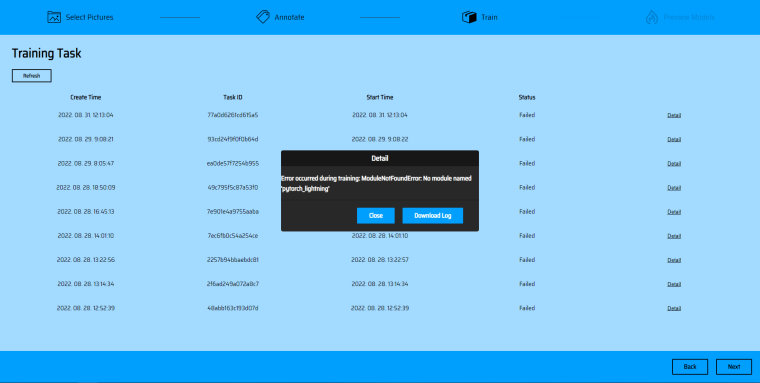Screen dimensions: 760x383
Task: Click the Preview Models flame icon
Action: (x=651, y=17)
